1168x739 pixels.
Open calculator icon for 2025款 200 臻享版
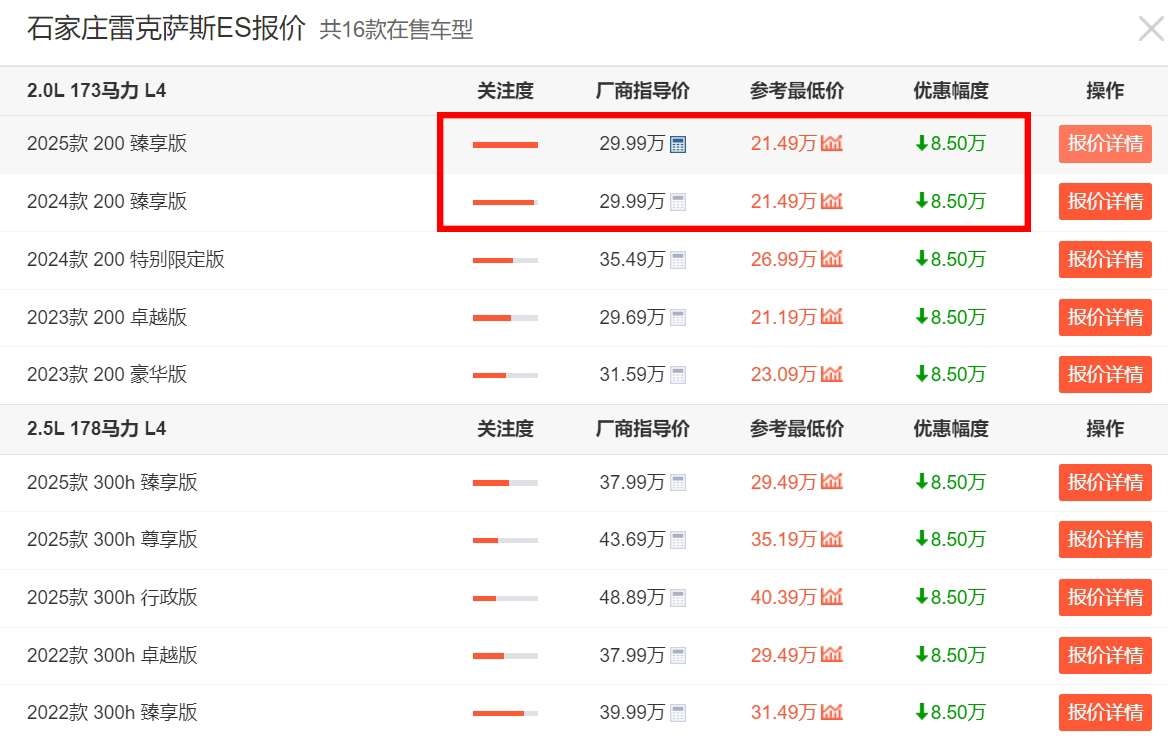point(678,145)
